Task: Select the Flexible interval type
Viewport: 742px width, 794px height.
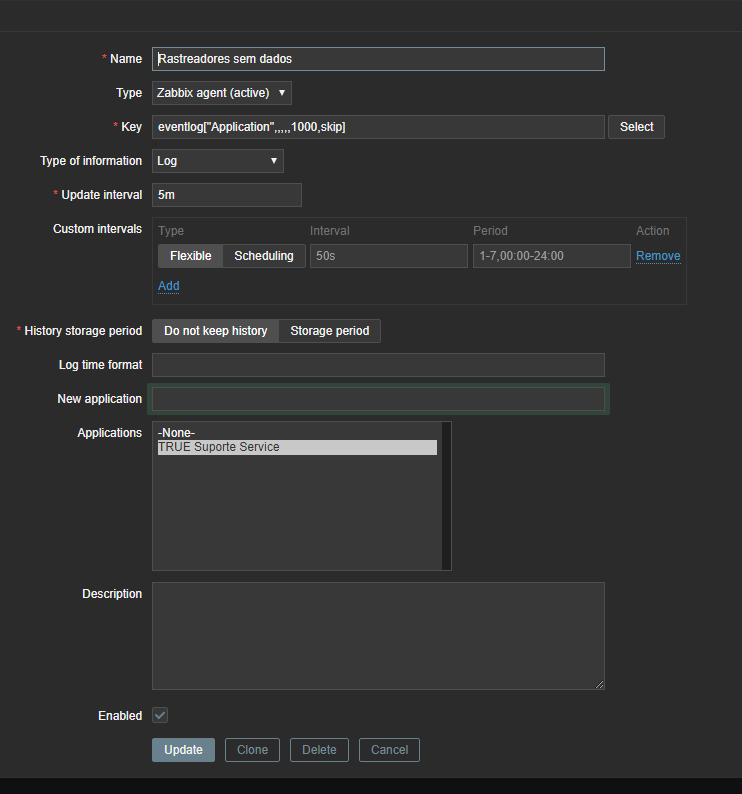Action: coord(190,256)
